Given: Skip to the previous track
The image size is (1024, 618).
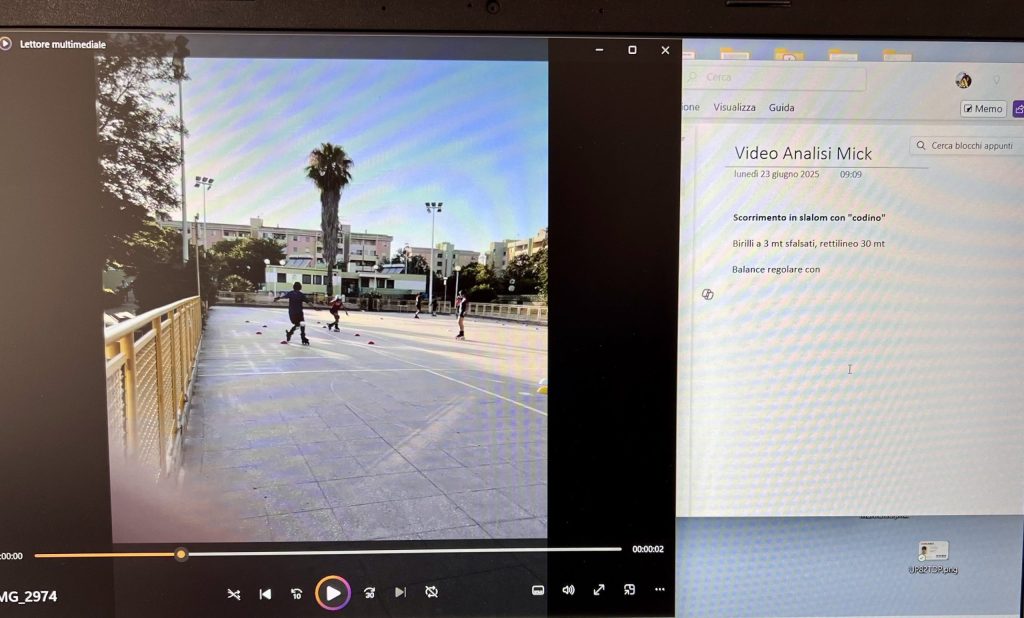Looking at the screenshot, I should click(265, 593).
